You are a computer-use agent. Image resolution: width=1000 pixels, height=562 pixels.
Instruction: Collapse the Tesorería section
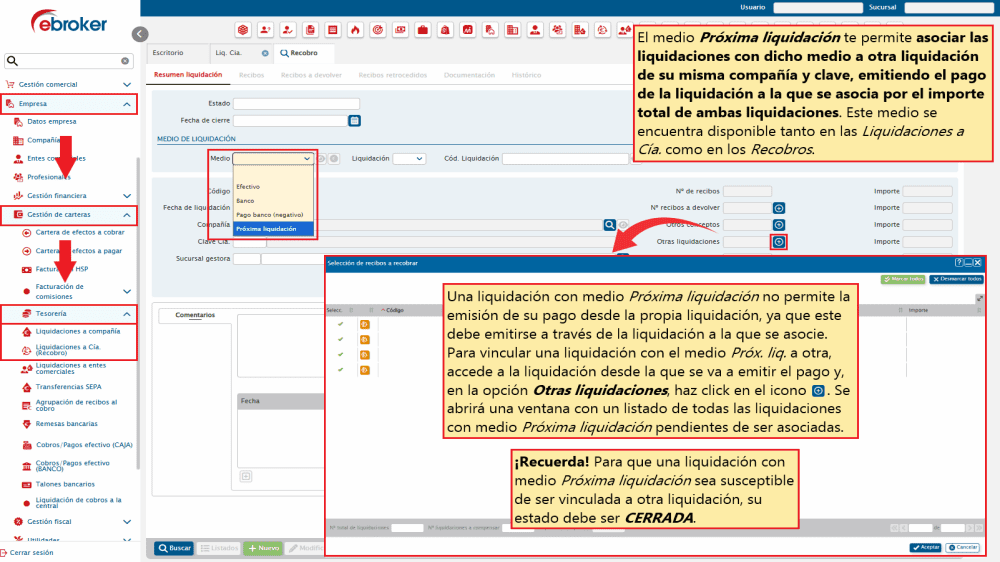[x=127, y=314]
